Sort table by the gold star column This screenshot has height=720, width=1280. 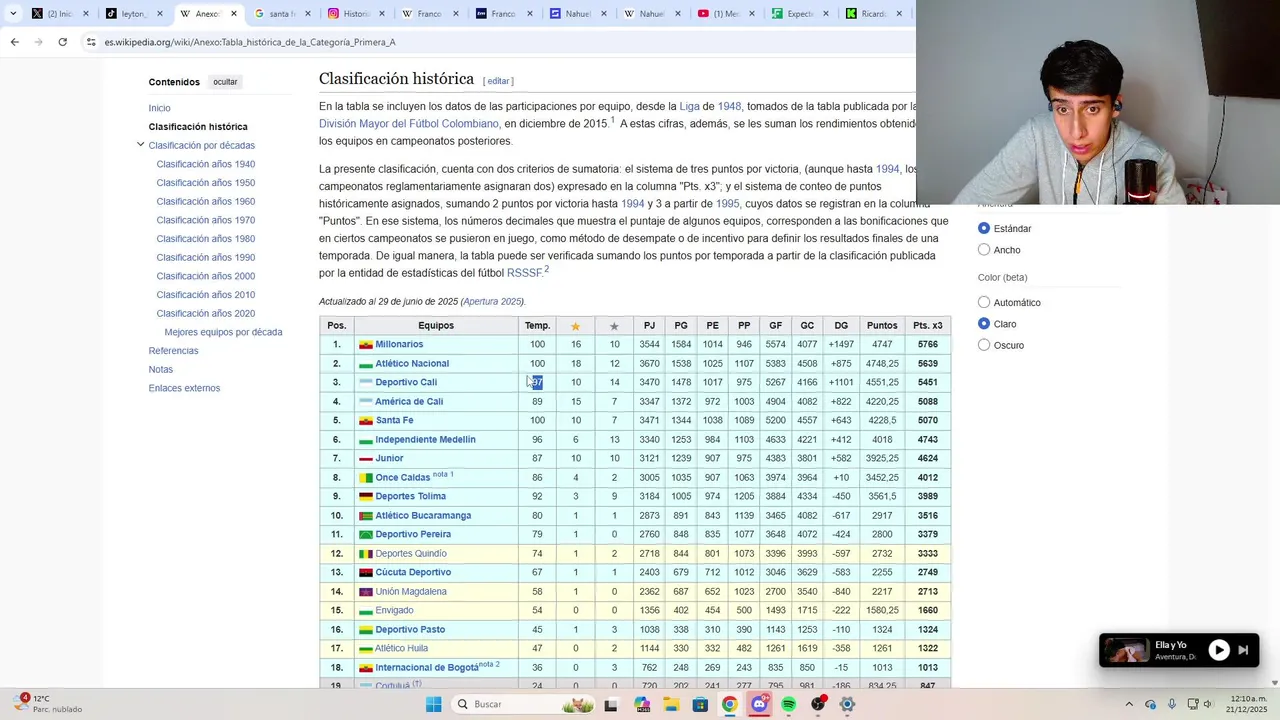575,326
